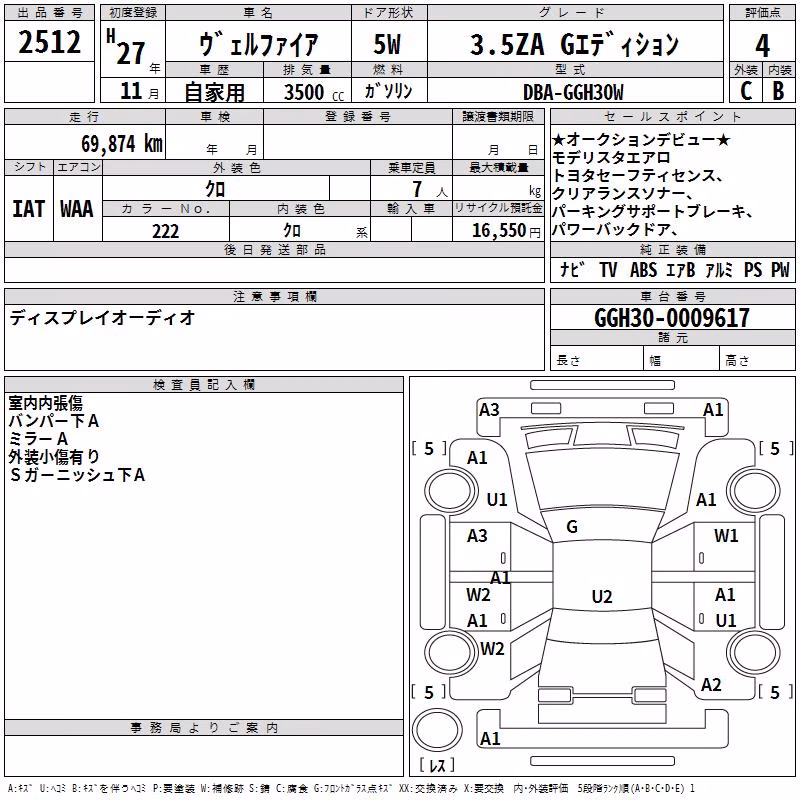Click the ディスプレイオーディオ note text
The height and width of the screenshot is (800, 800).
[x=102, y=318]
